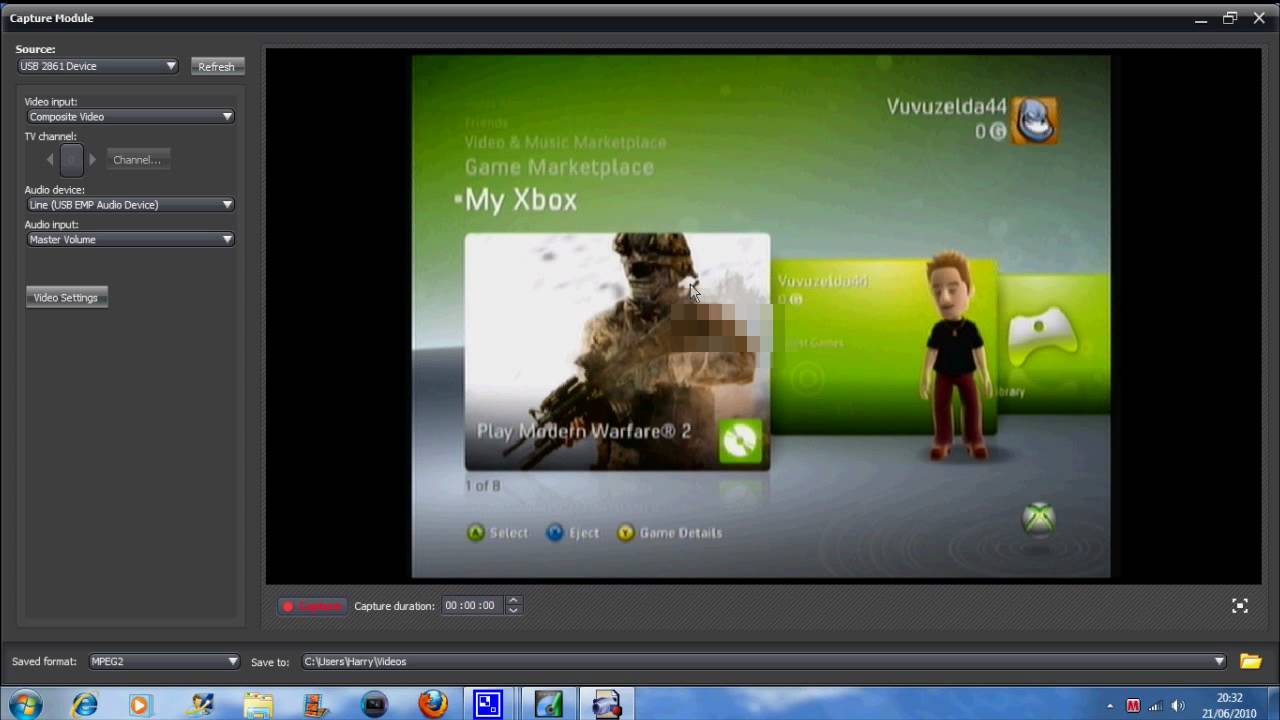Switch to the active capture app taskbar icon
1280x720 pixels.
coord(606,704)
